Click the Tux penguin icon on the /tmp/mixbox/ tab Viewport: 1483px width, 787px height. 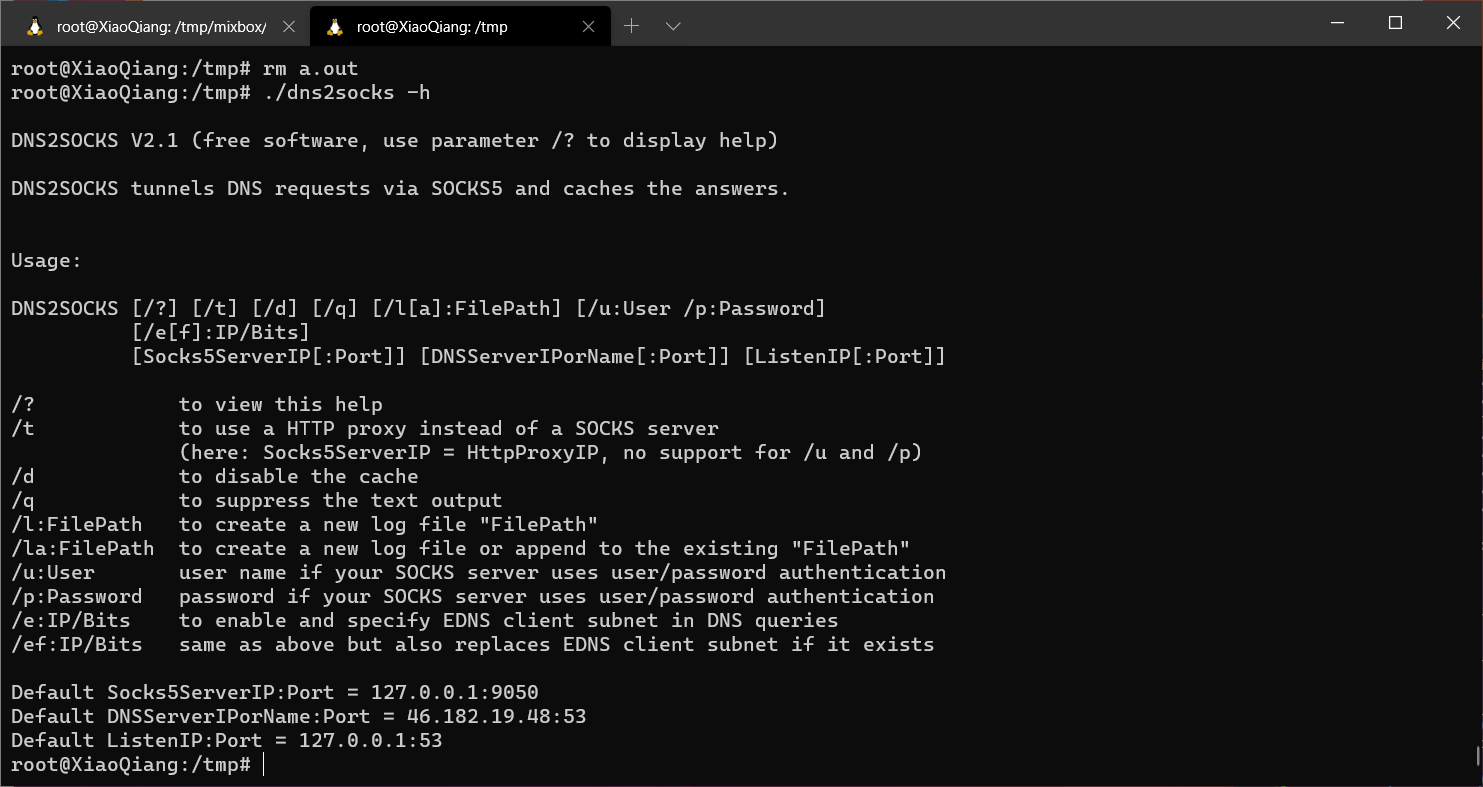(35, 27)
